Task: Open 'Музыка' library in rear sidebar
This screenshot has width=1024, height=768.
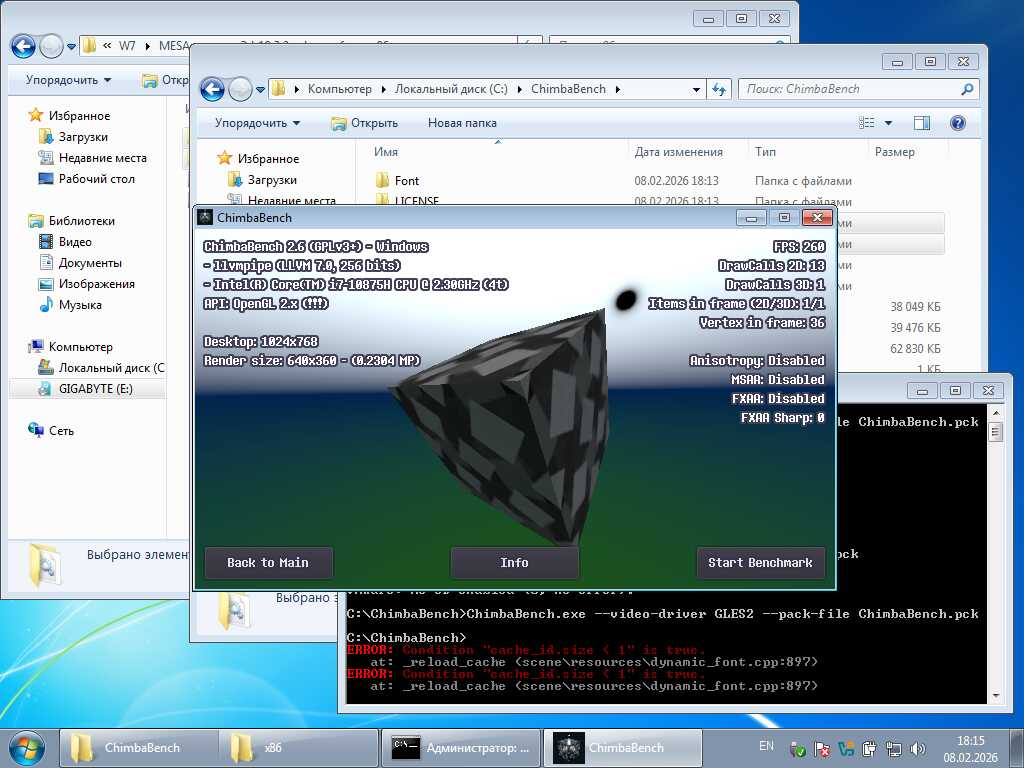Action: click(80, 304)
